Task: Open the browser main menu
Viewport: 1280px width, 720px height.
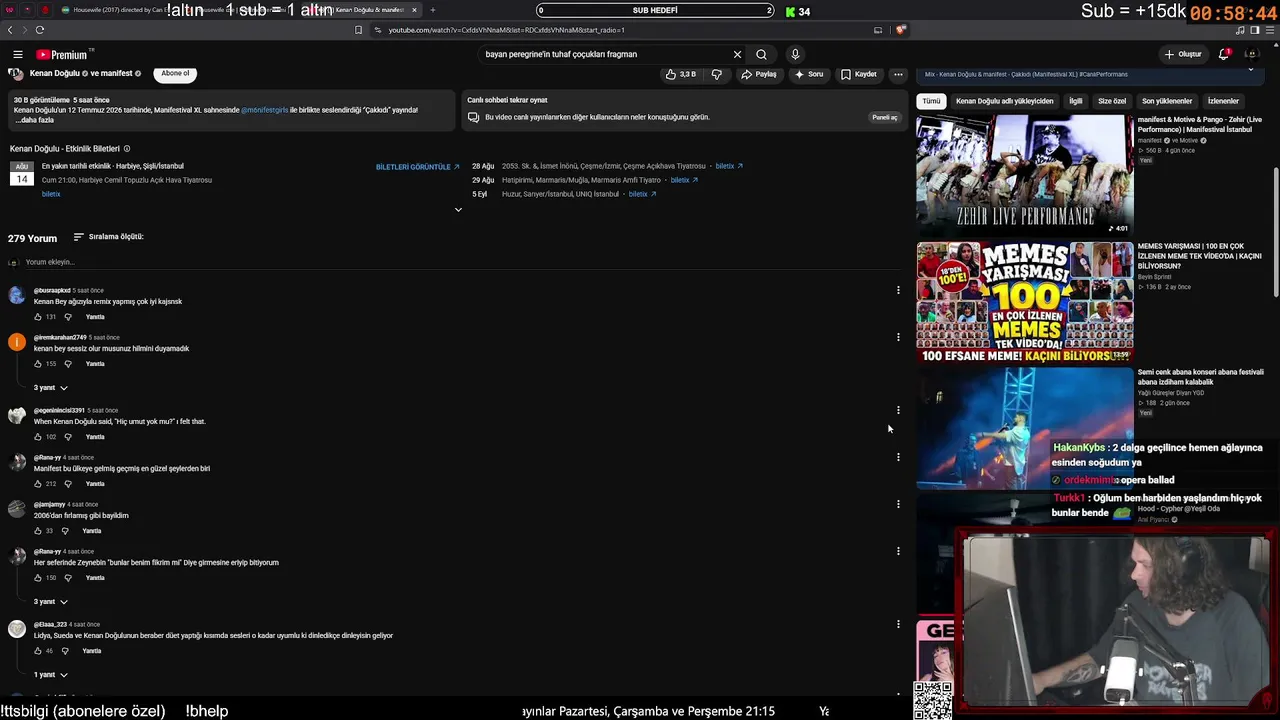Action: (1269, 30)
